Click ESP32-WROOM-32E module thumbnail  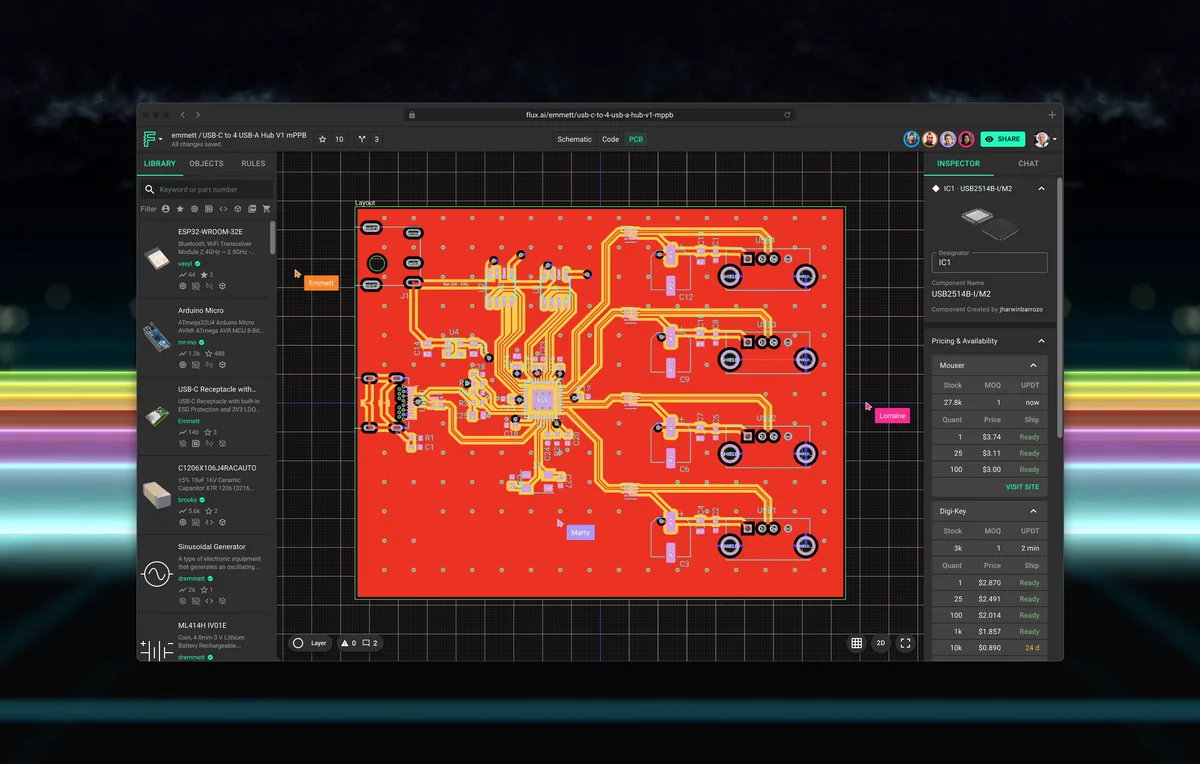point(156,258)
